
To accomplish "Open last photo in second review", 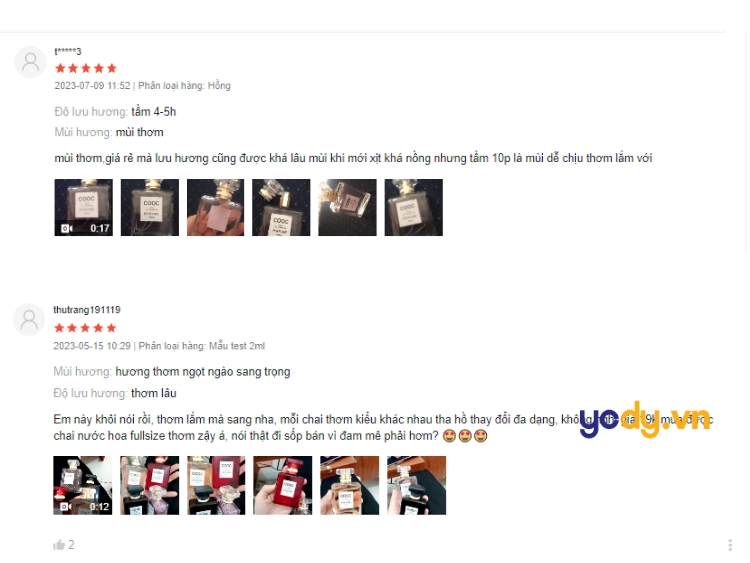I will coord(416,486).
